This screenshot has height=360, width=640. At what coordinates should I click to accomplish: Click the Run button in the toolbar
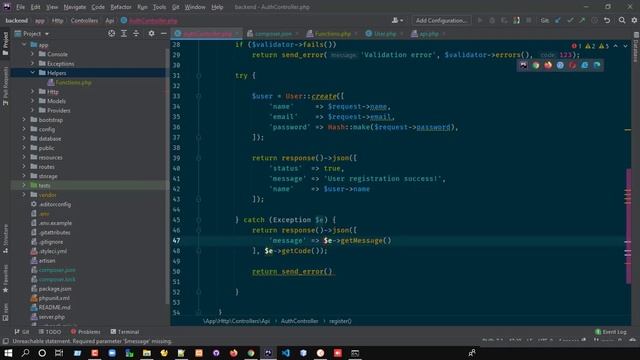480,20
